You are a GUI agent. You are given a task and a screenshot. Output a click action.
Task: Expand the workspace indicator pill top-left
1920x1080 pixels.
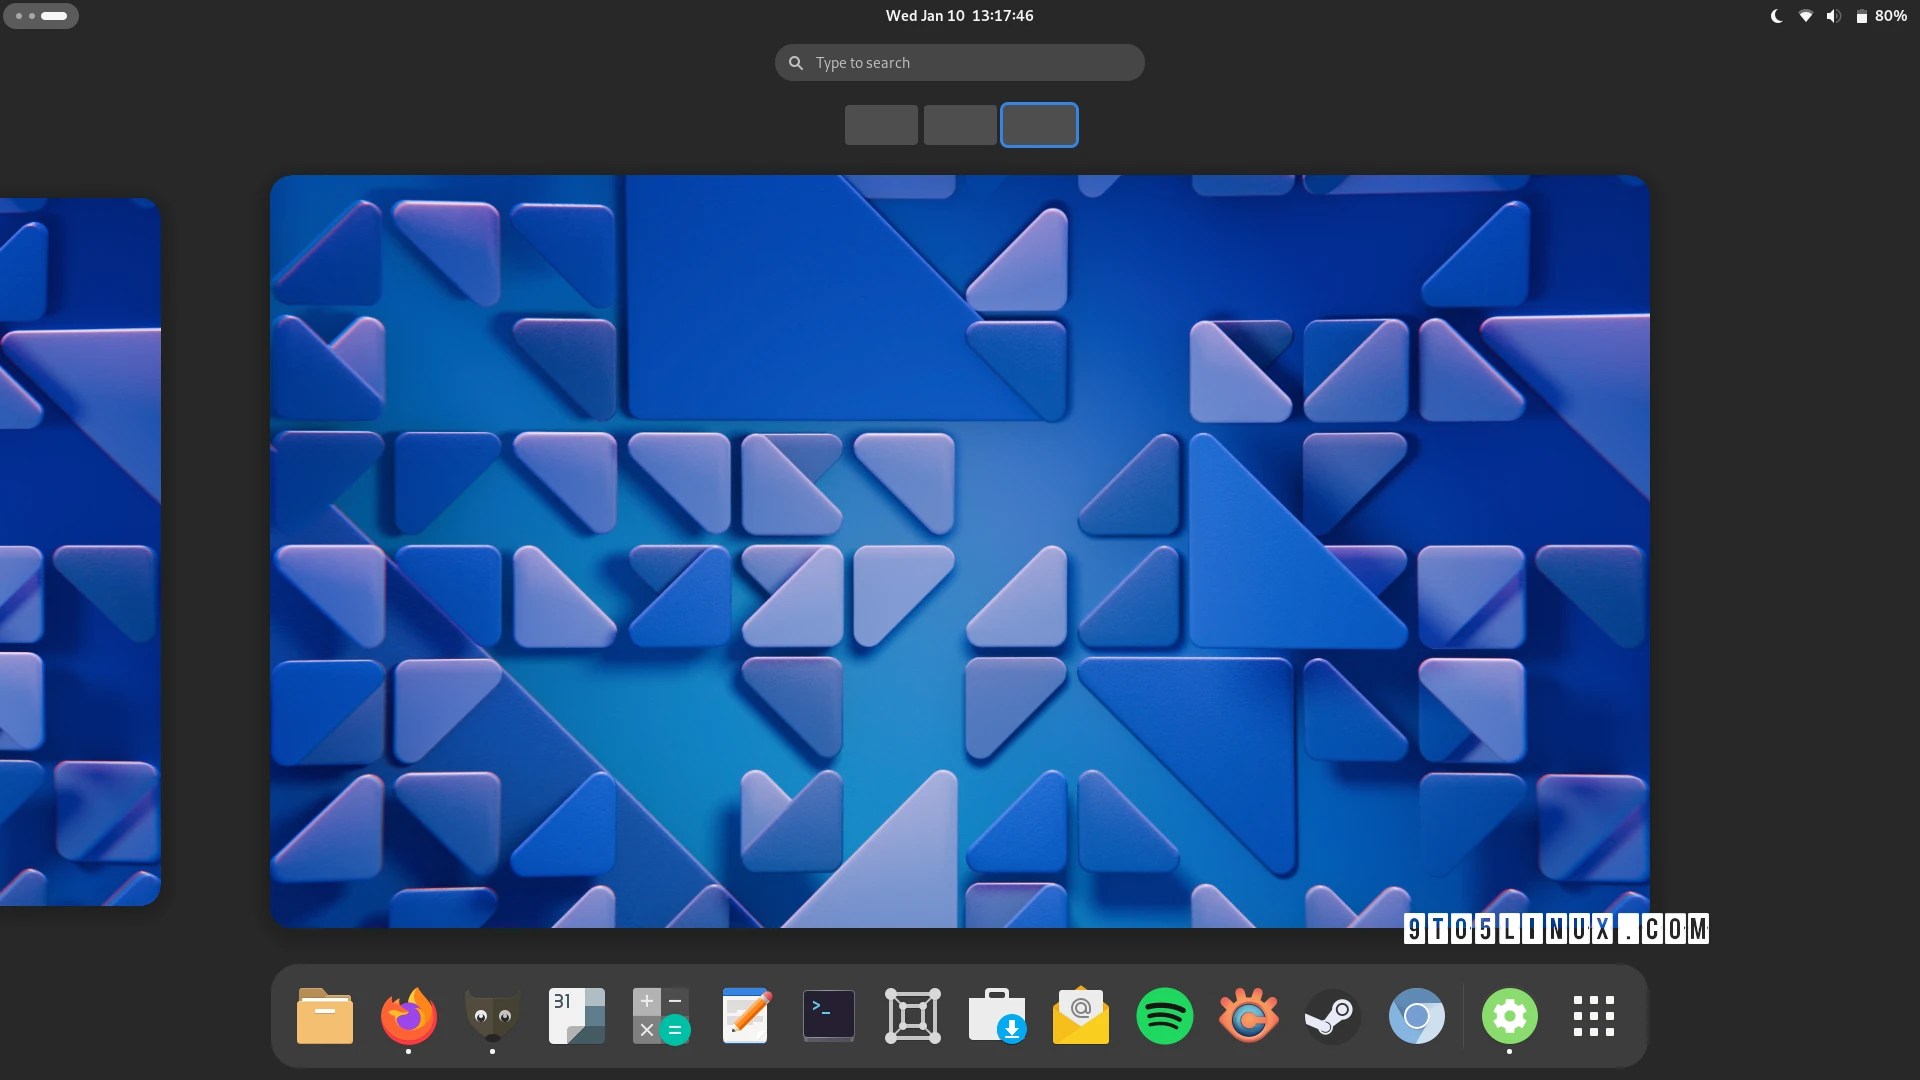click(x=41, y=16)
